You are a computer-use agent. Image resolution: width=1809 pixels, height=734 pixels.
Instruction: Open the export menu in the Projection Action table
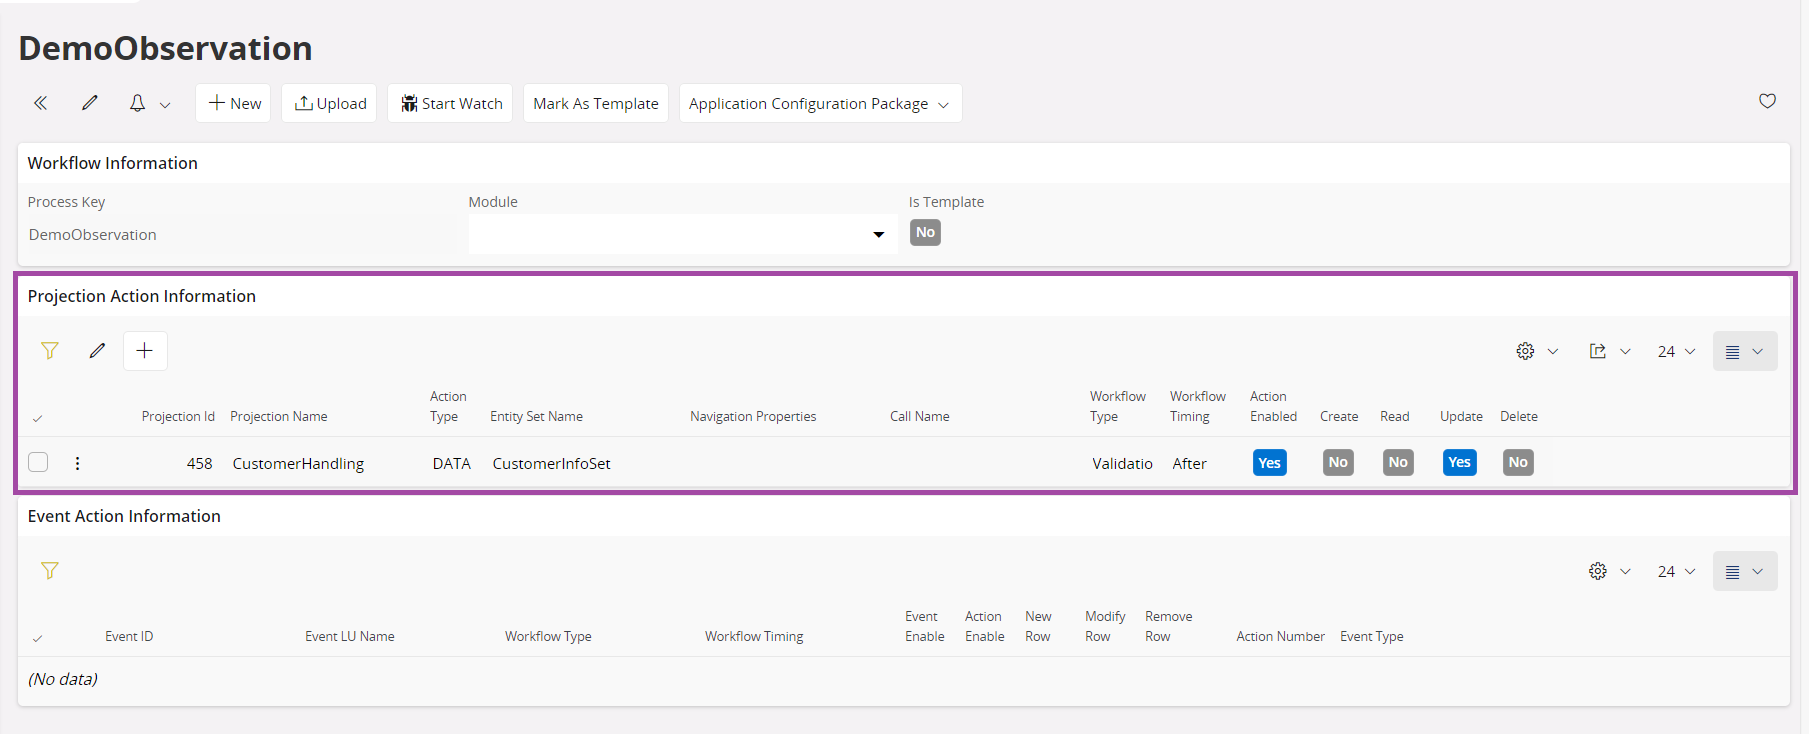[x=1609, y=351]
